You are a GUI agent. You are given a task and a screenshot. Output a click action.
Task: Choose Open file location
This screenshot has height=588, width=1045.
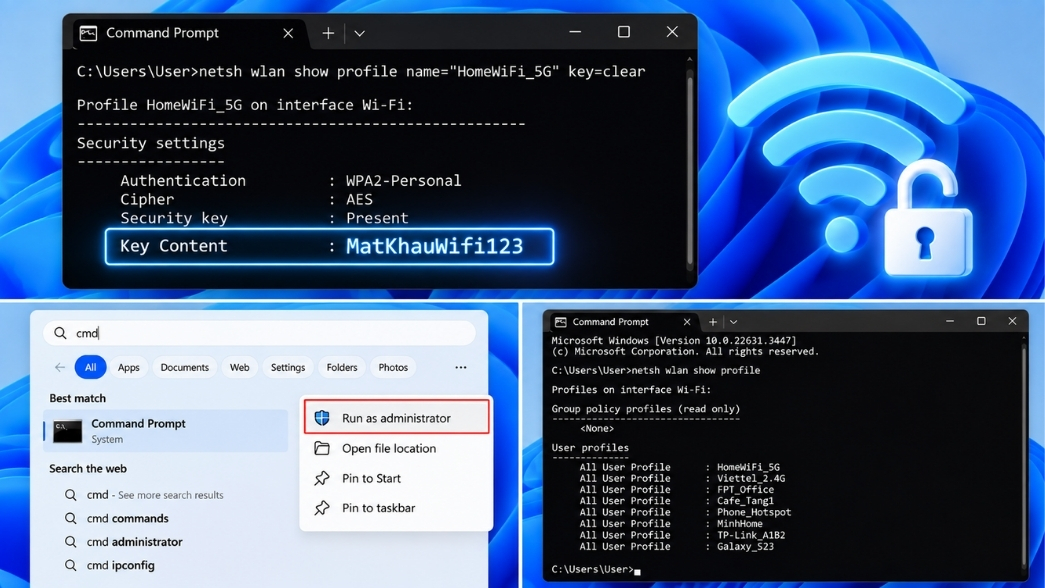397,449
